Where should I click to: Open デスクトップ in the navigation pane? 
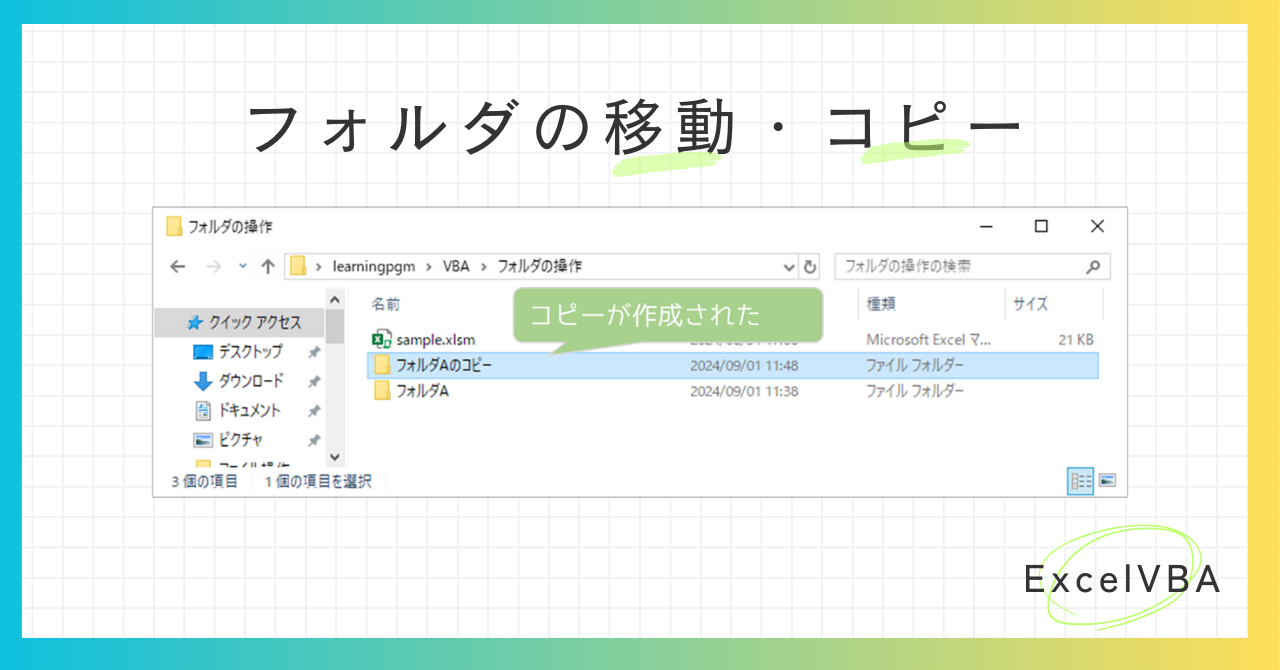[x=250, y=352]
